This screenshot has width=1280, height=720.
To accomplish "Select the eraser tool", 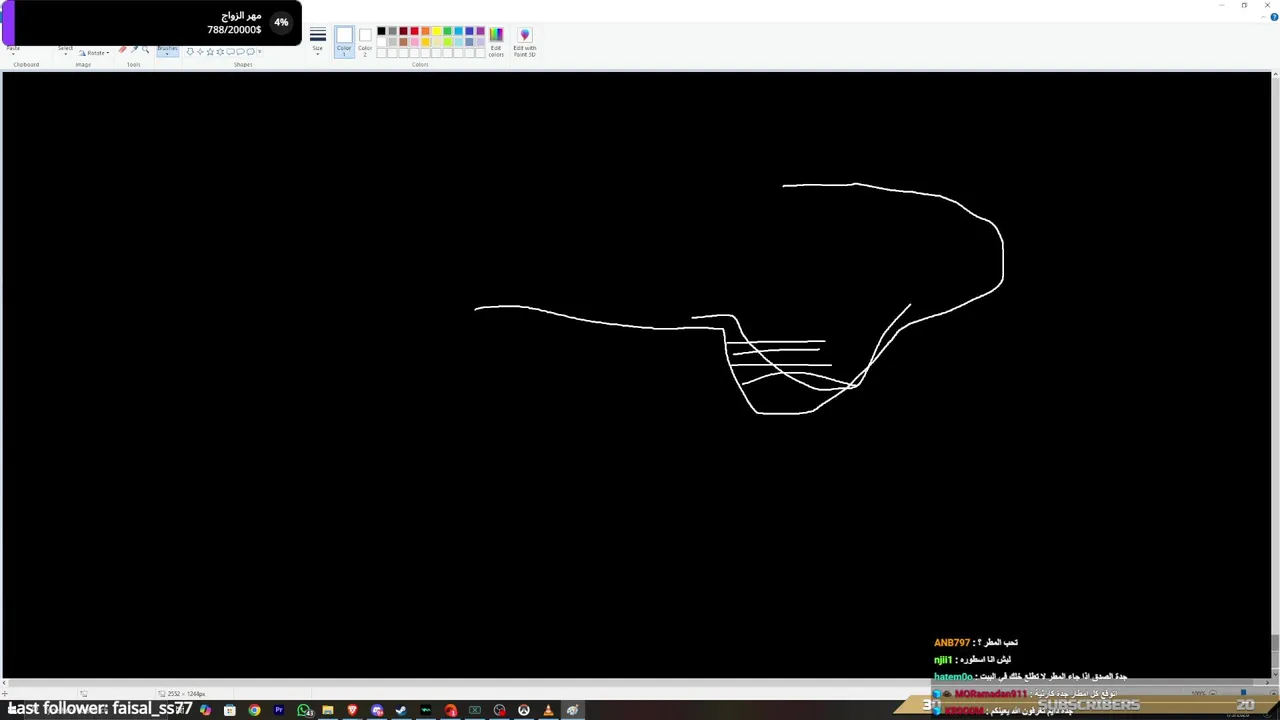I will tap(122, 50).
